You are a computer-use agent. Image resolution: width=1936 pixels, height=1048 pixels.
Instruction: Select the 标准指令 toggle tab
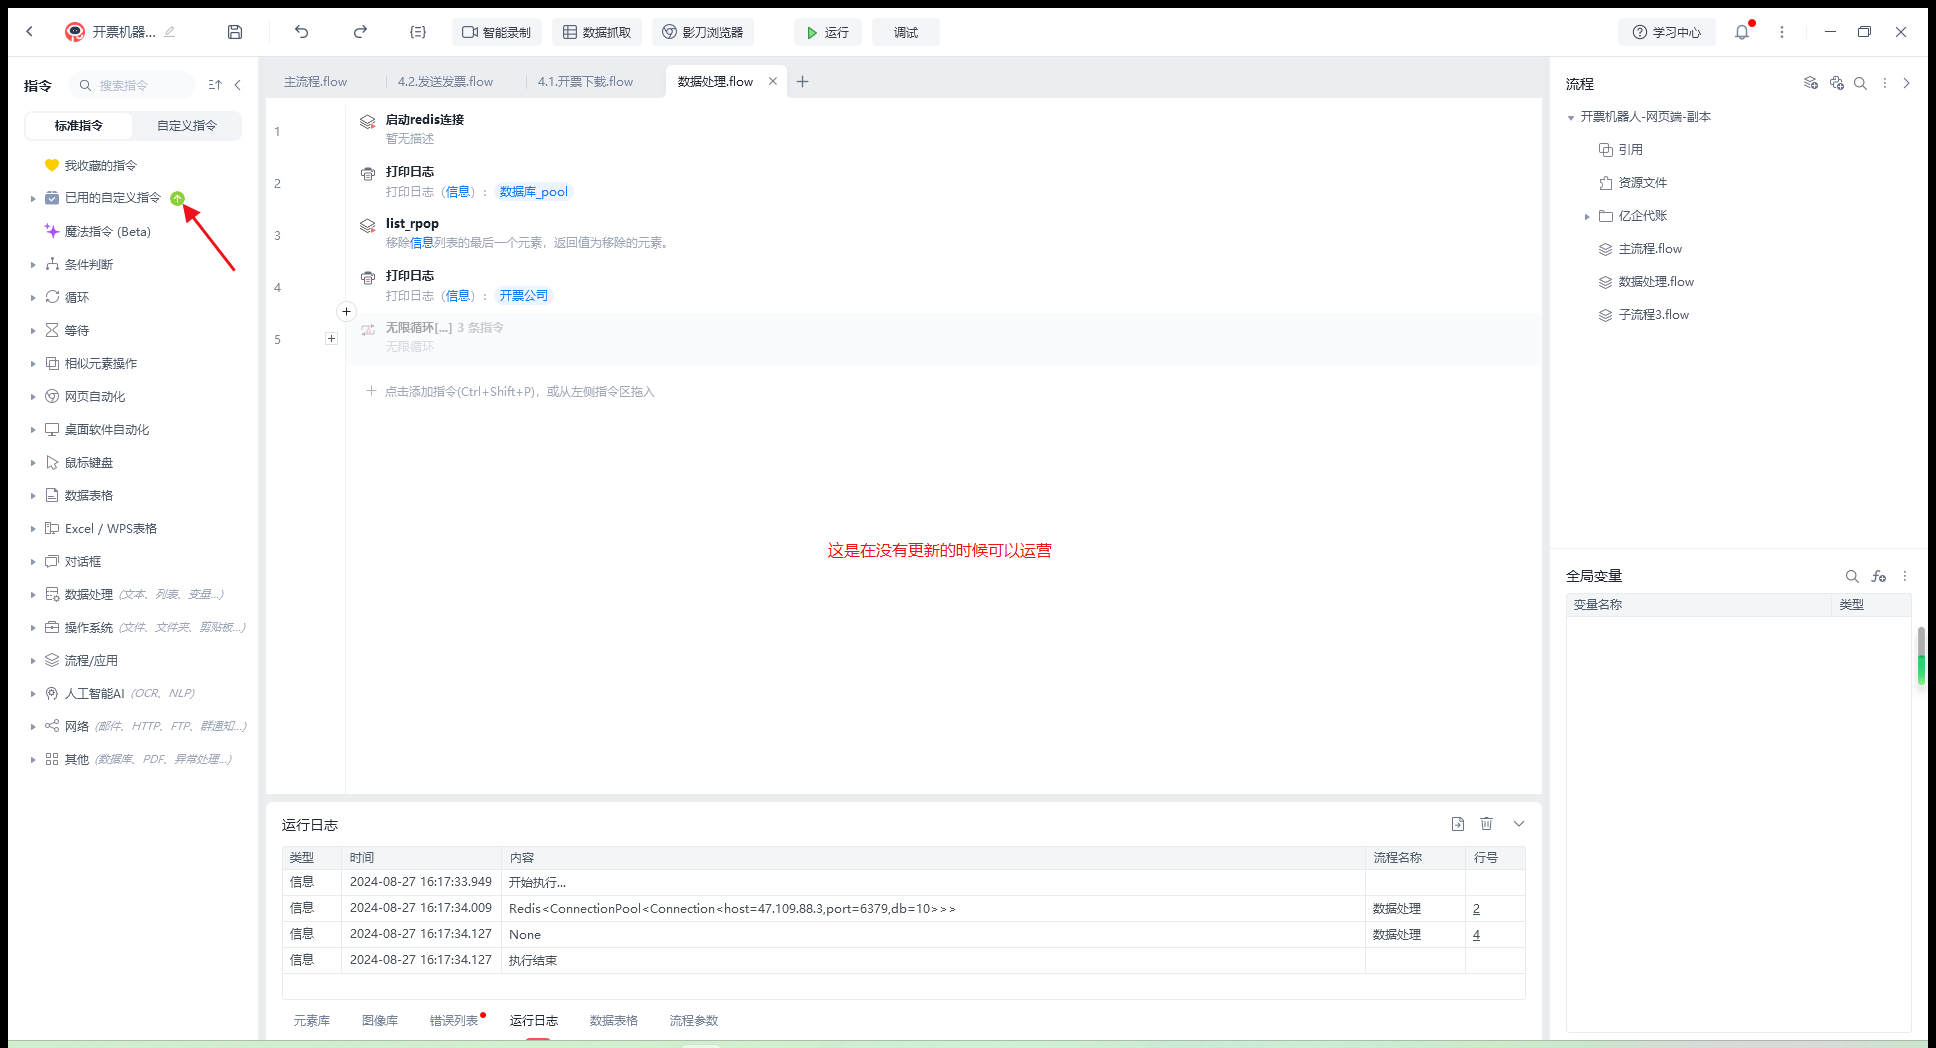pos(79,126)
